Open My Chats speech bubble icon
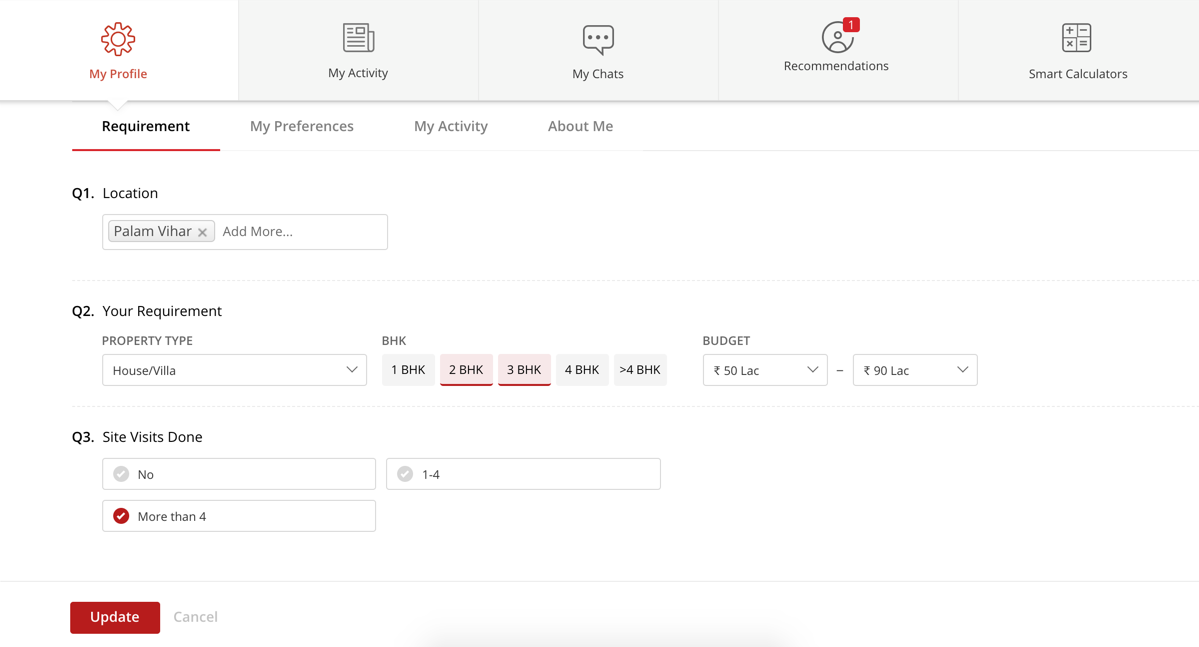1199x647 pixels. click(x=598, y=39)
